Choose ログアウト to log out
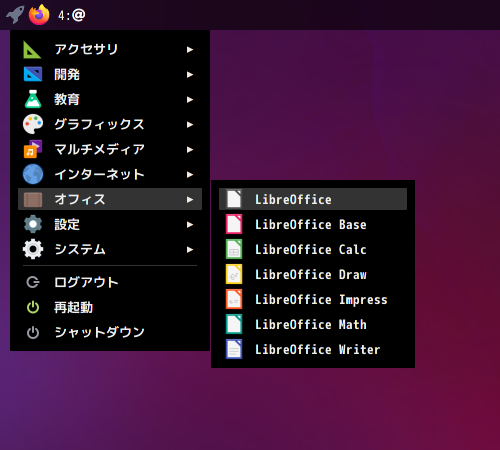 point(110,282)
